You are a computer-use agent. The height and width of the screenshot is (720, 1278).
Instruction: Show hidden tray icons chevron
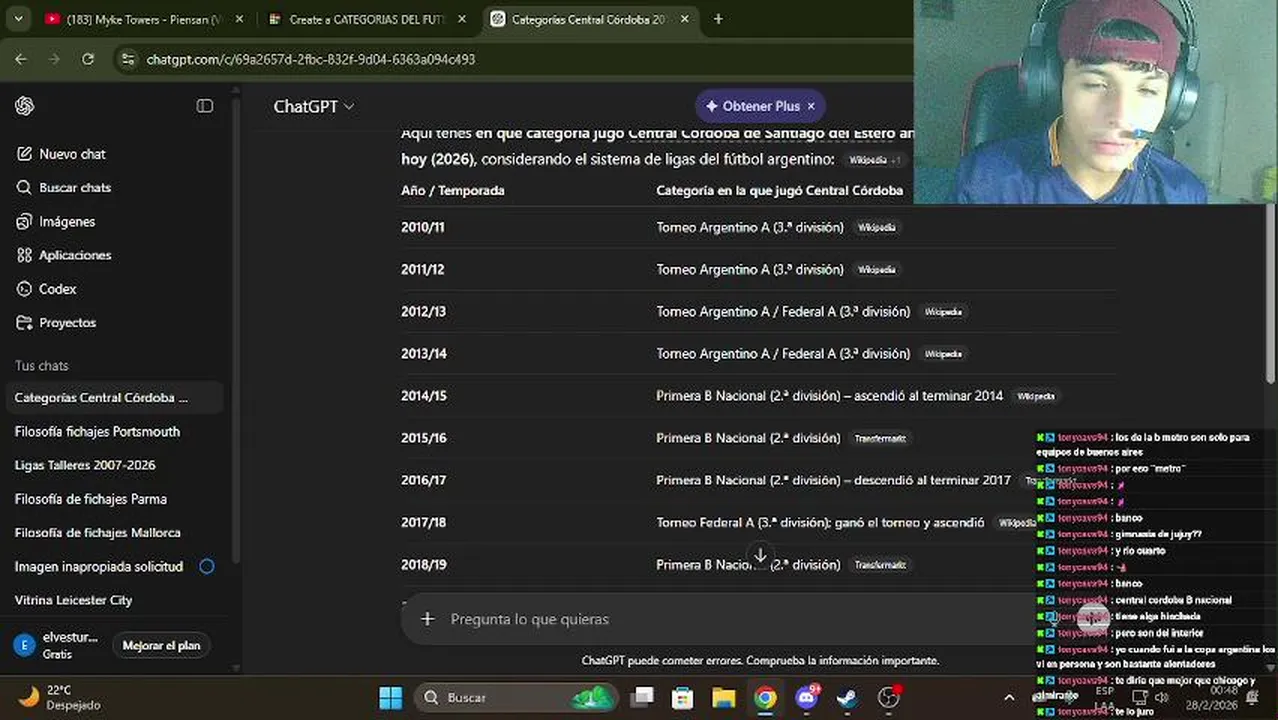(x=1009, y=697)
